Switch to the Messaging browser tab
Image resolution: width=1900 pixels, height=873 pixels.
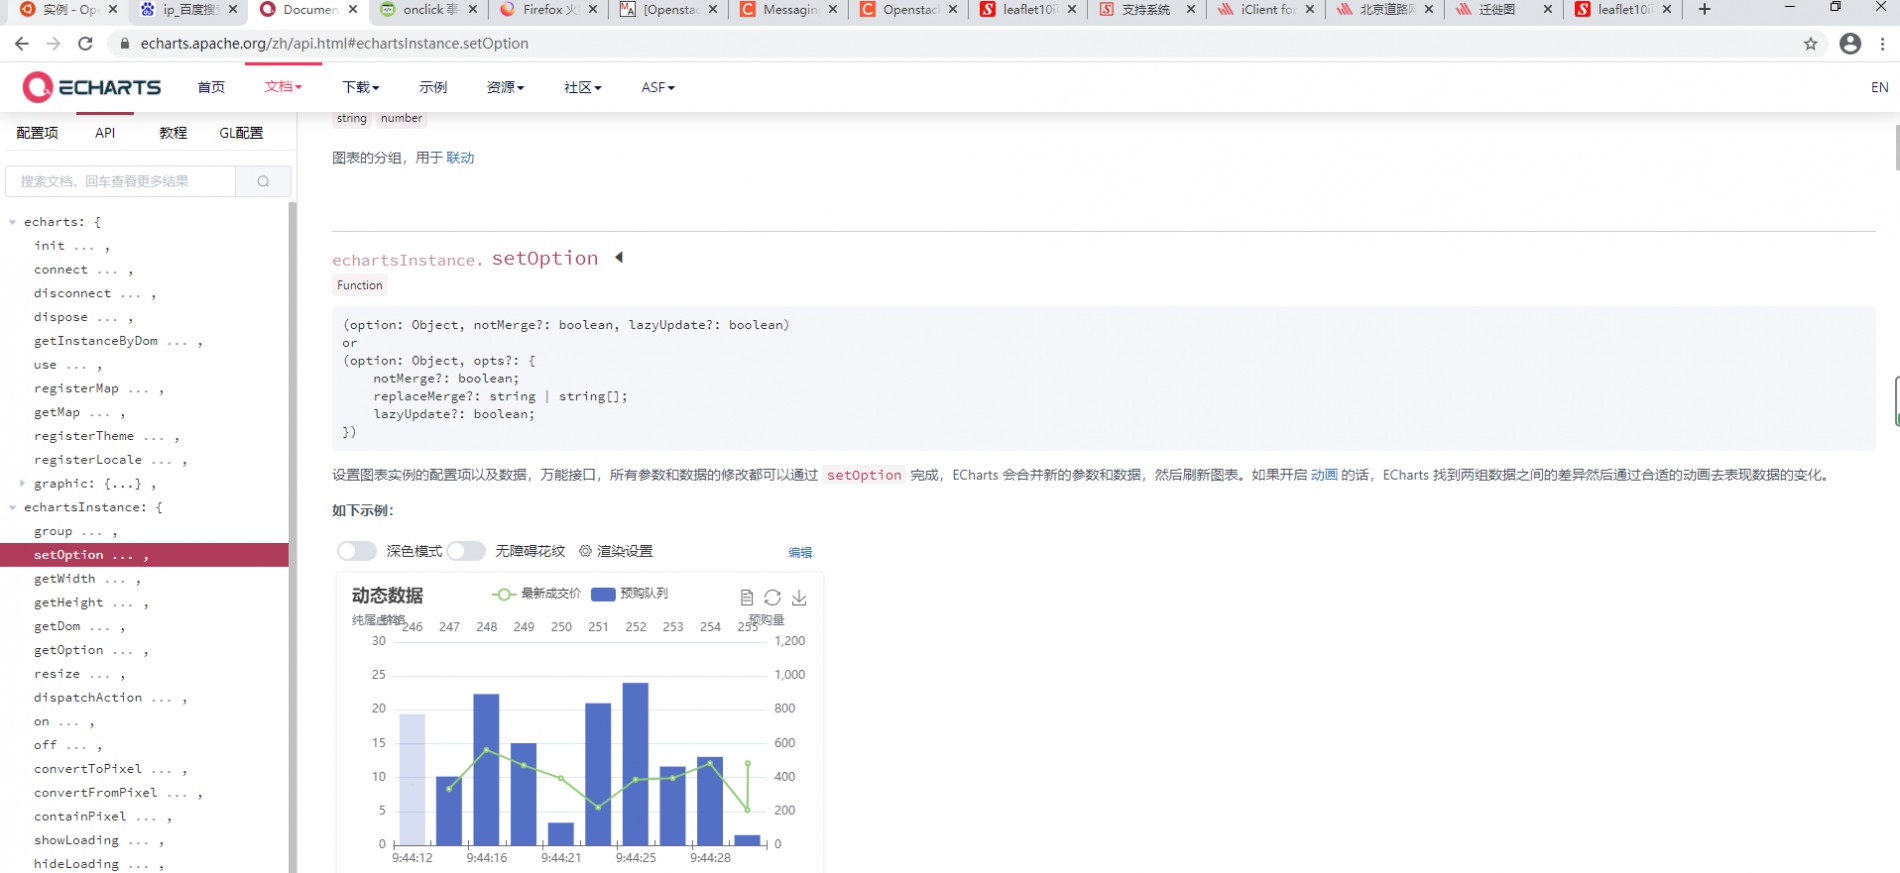coord(788,9)
